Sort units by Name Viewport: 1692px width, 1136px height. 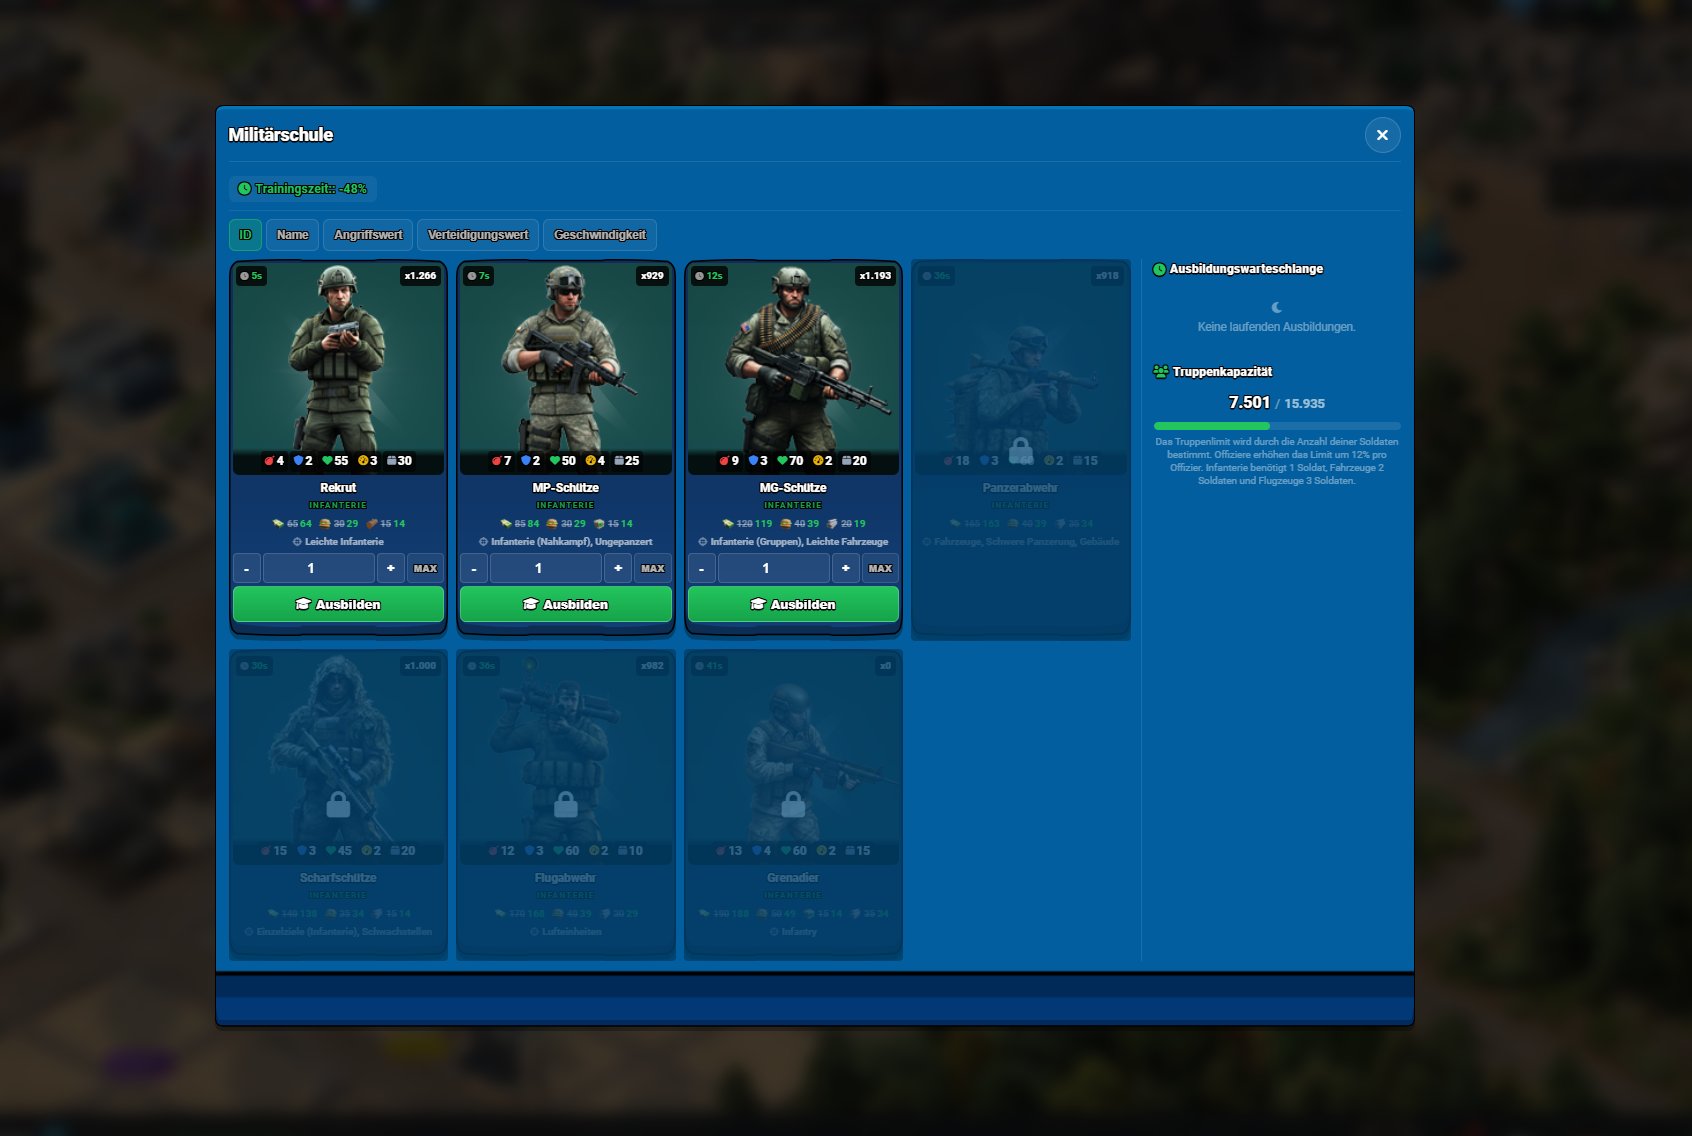[292, 235]
